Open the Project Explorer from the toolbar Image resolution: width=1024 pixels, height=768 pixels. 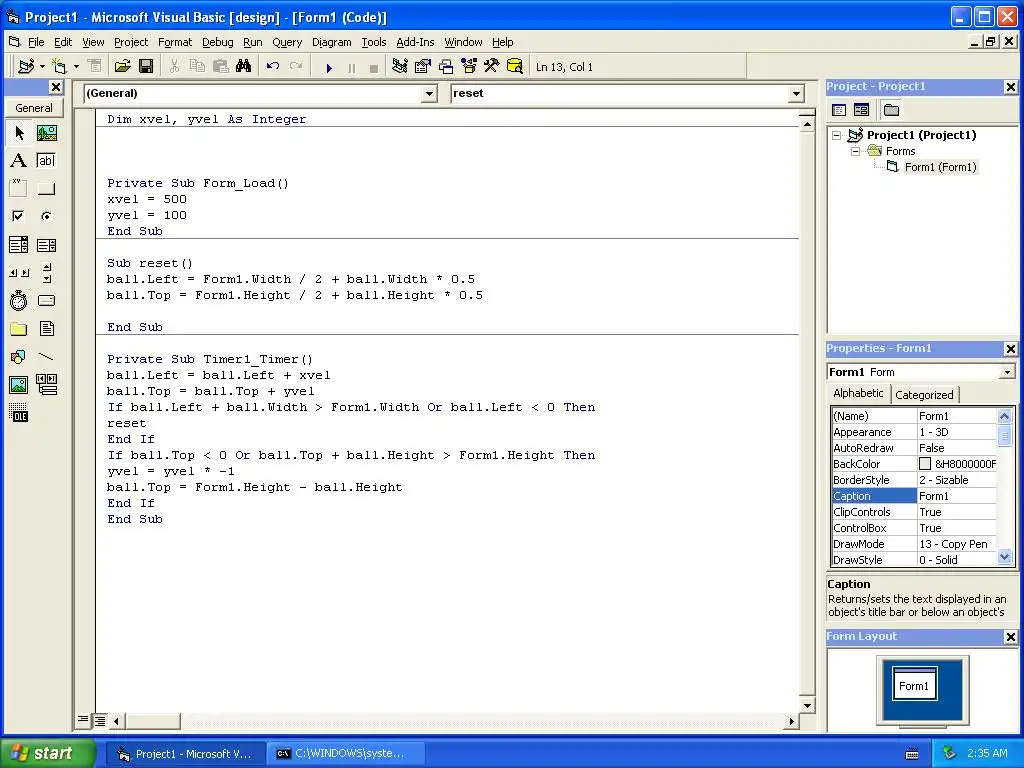pos(400,66)
